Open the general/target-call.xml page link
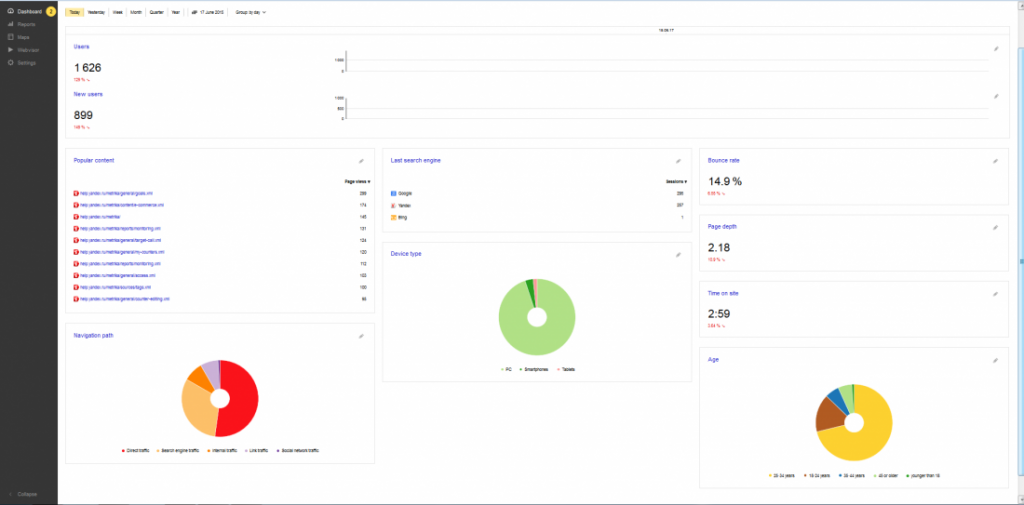Screen dimensions: 1024x505 119,240
